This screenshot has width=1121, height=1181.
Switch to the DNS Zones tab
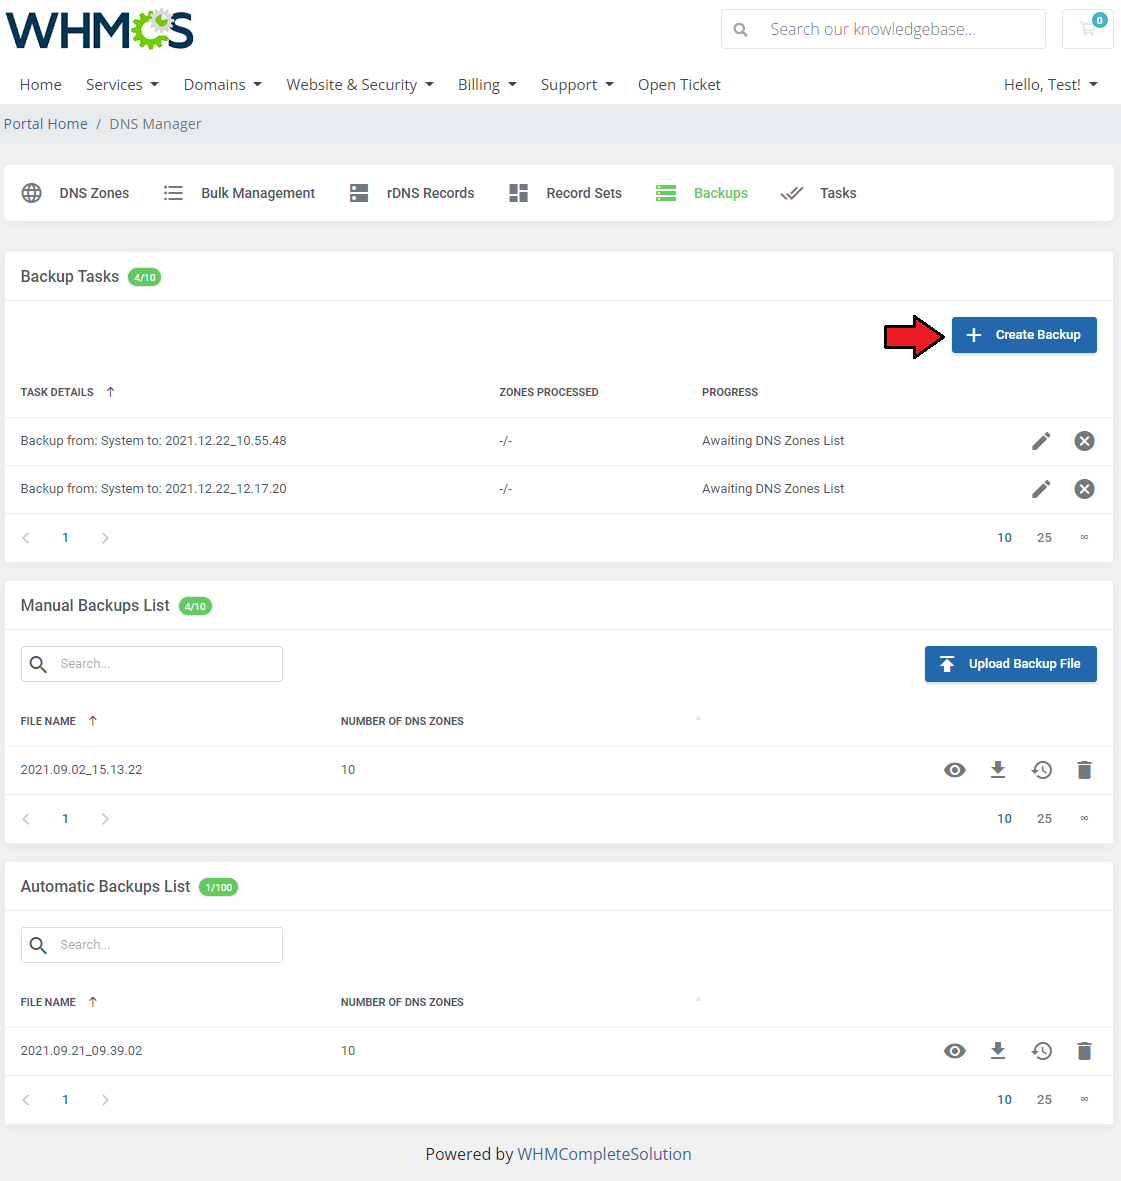pyautogui.click(x=75, y=193)
